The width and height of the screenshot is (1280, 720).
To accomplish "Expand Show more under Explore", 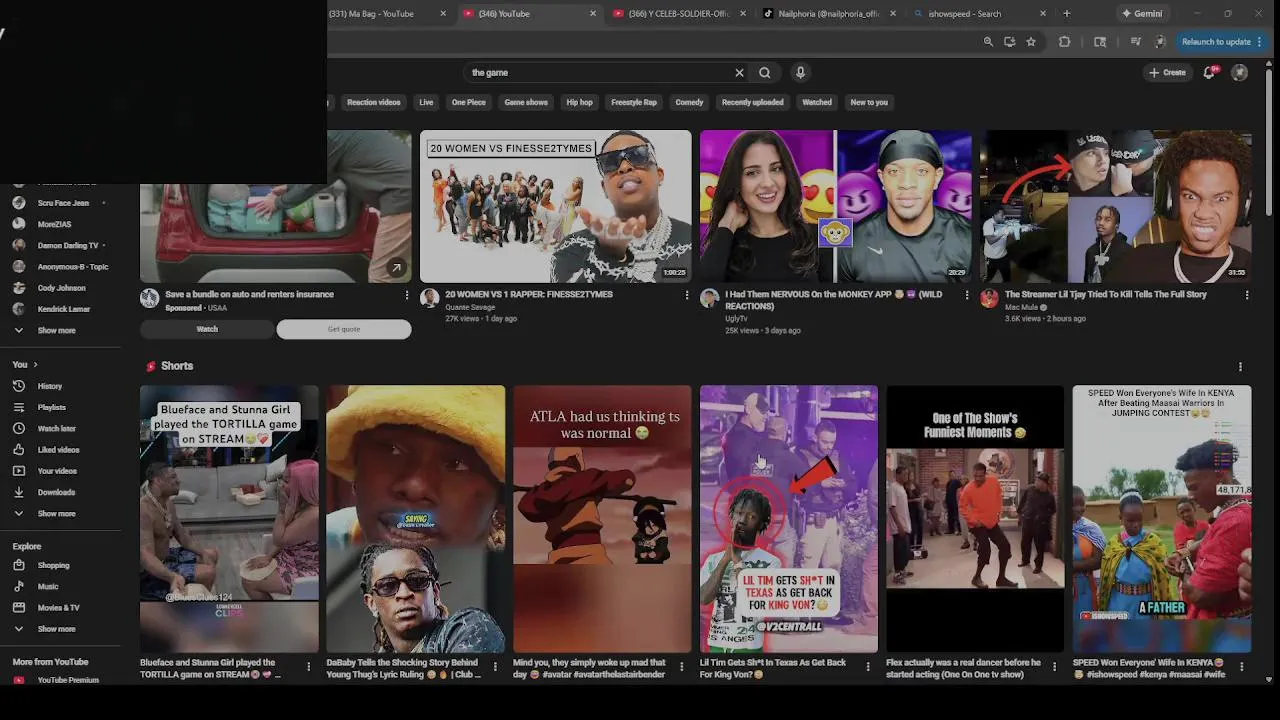I will (56, 629).
